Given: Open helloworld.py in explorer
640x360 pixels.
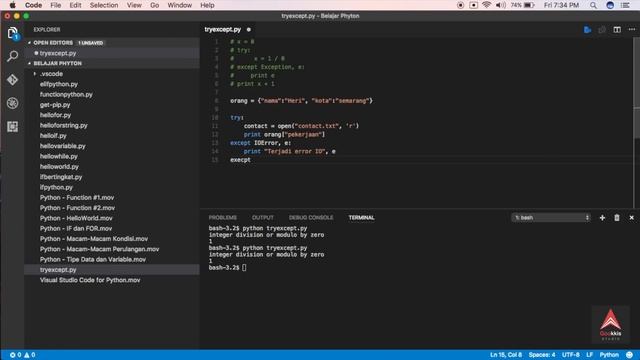Looking at the screenshot, I should coord(59,167).
